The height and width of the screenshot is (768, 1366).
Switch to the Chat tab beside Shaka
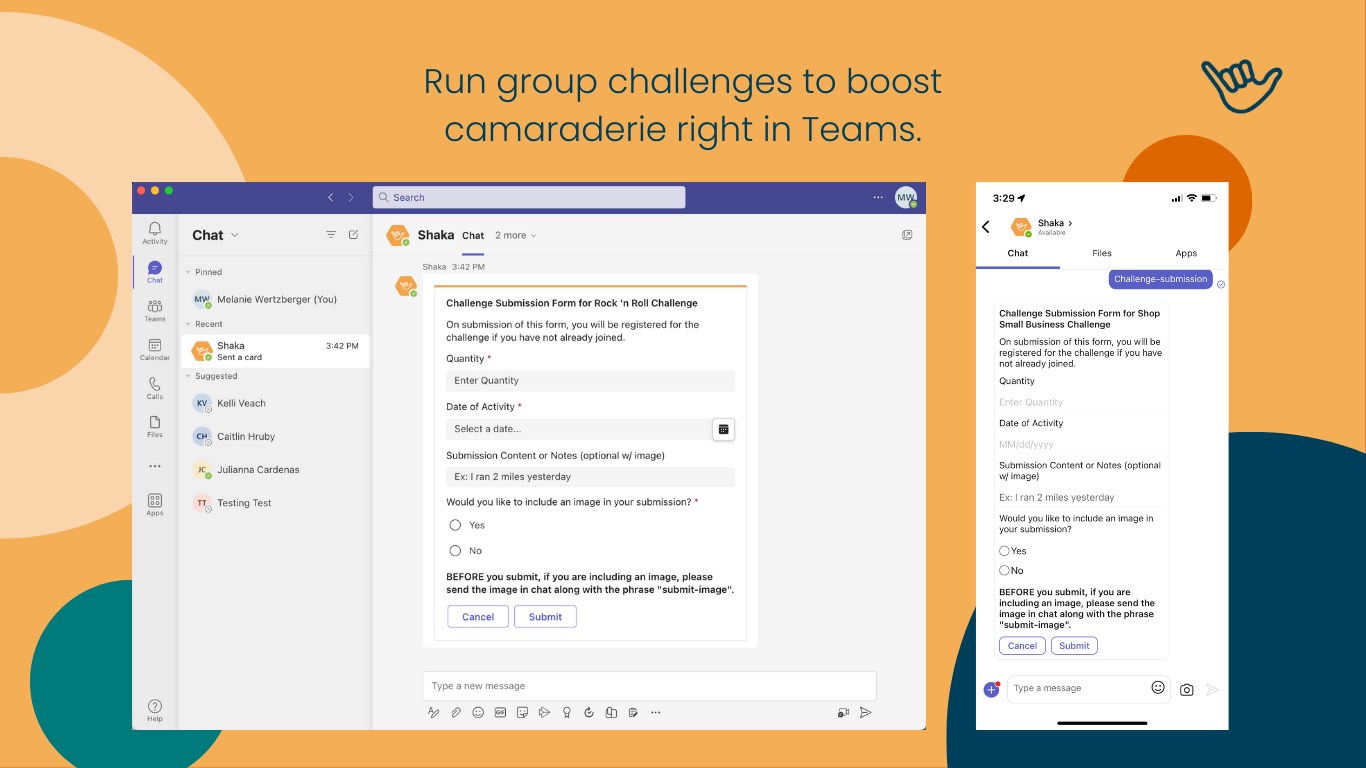(x=473, y=236)
